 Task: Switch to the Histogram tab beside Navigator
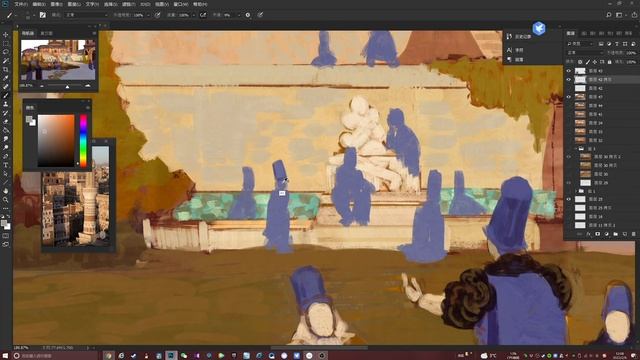coord(46,33)
